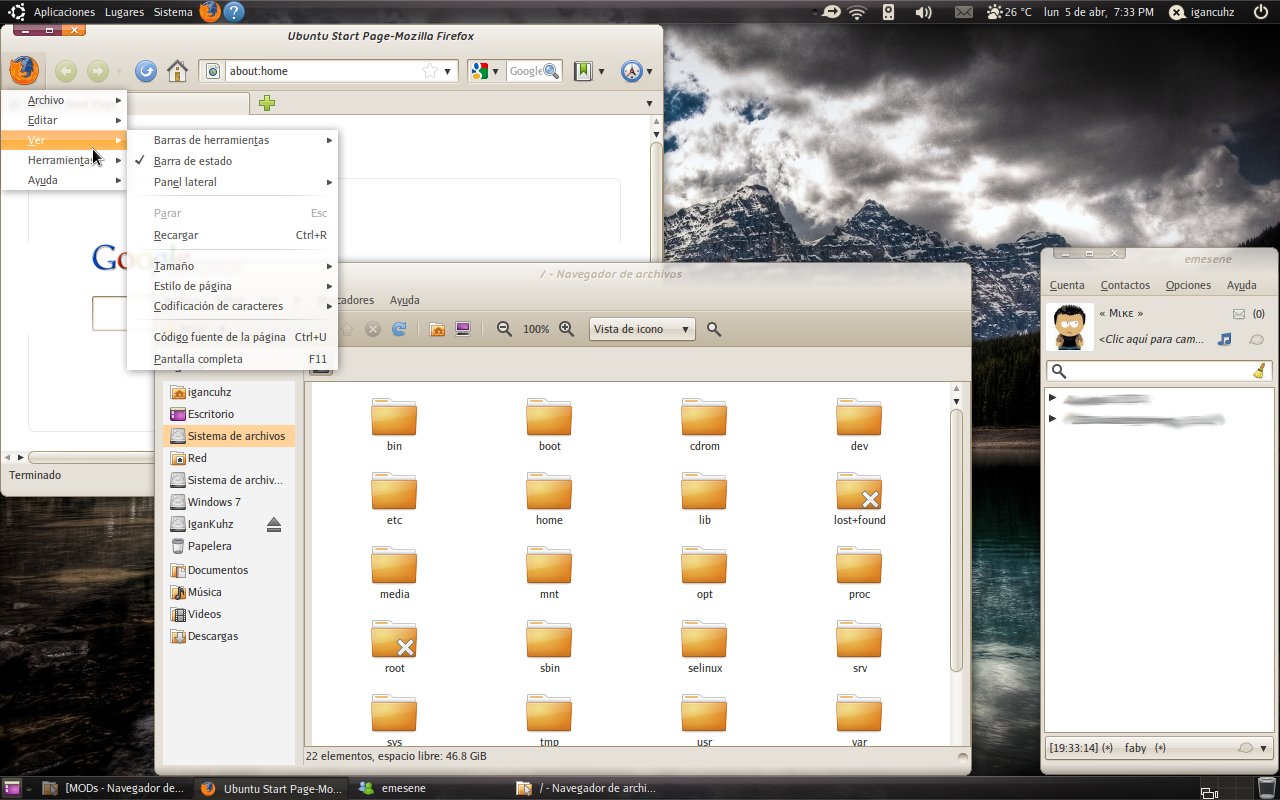
Task: Open the Barras de herramientas submenu
Action: click(x=232, y=140)
